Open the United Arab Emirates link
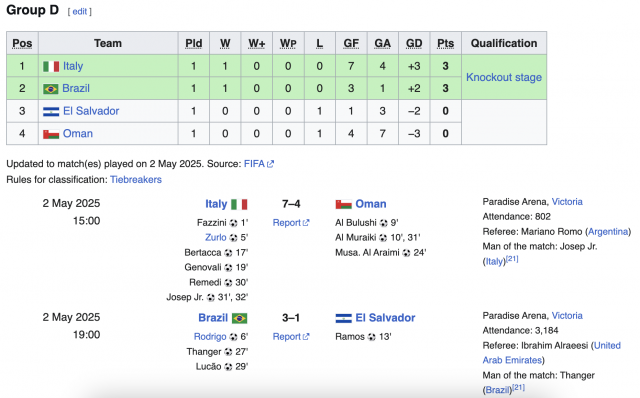The width and height of the screenshot is (640, 398). tap(551, 353)
